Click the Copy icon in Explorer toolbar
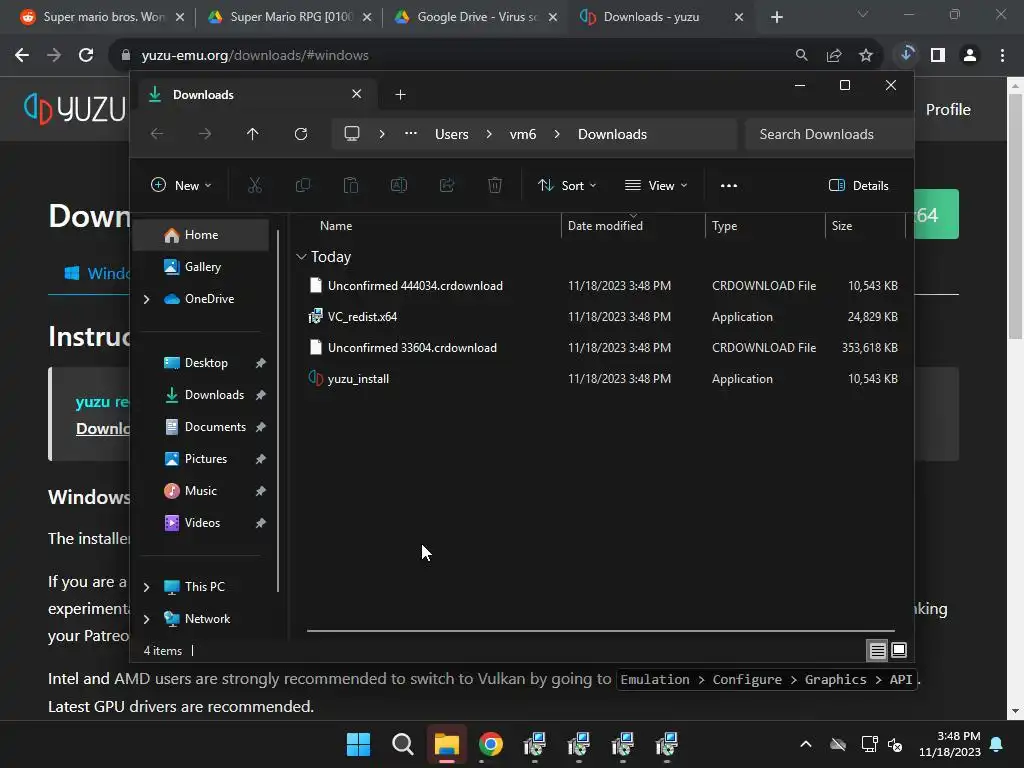Viewport: 1024px width, 768px height. [x=302, y=185]
